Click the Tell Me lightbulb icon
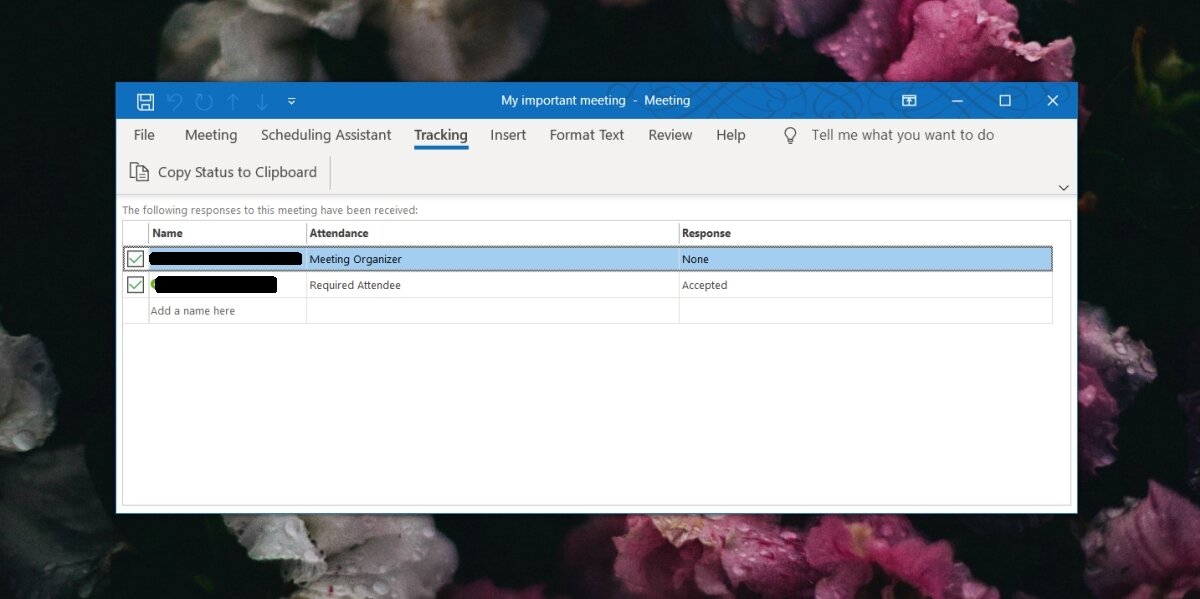The width and height of the screenshot is (1200, 599). coord(789,135)
